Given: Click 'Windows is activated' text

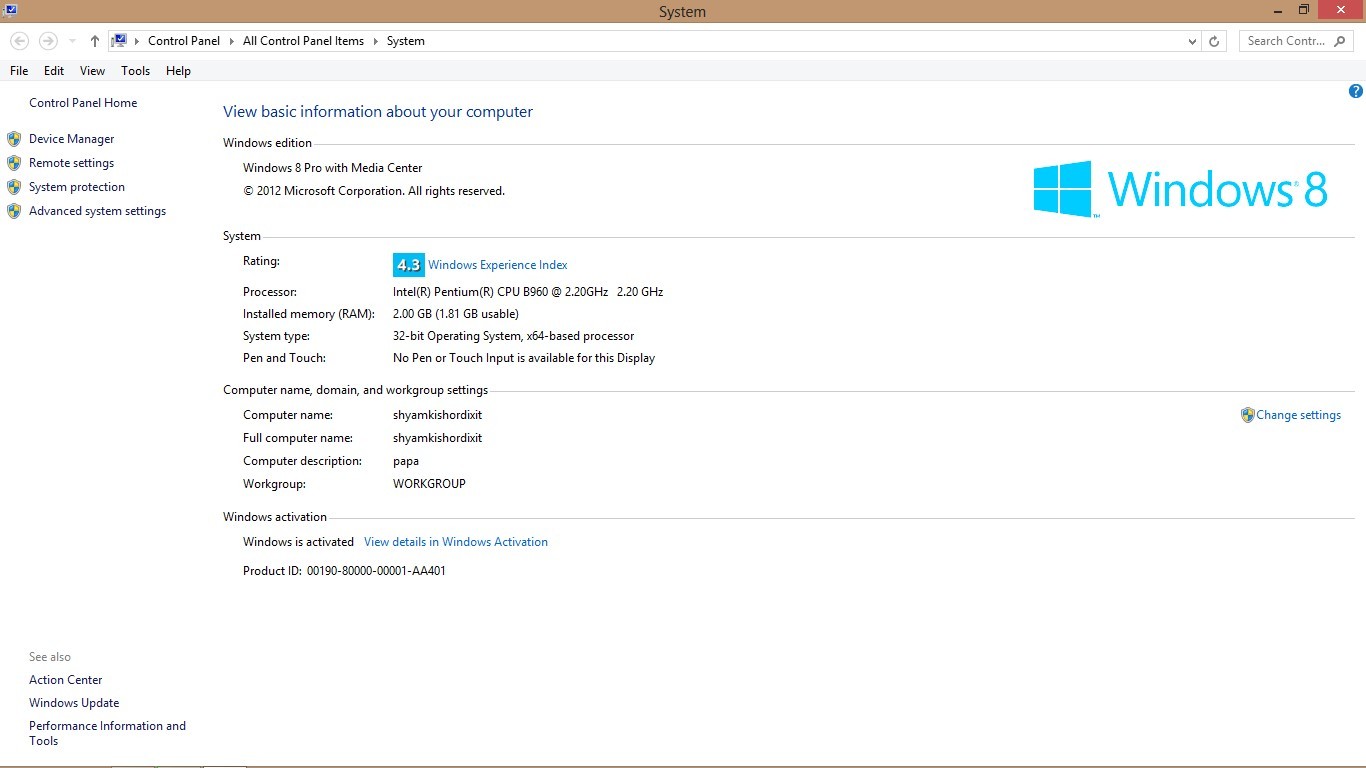Looking at the screenshot, I should (298, 542).
